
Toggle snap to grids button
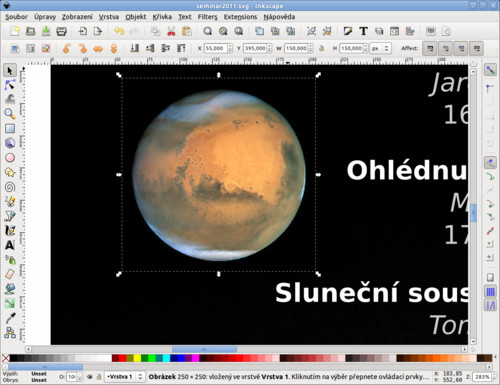(490, 292)
